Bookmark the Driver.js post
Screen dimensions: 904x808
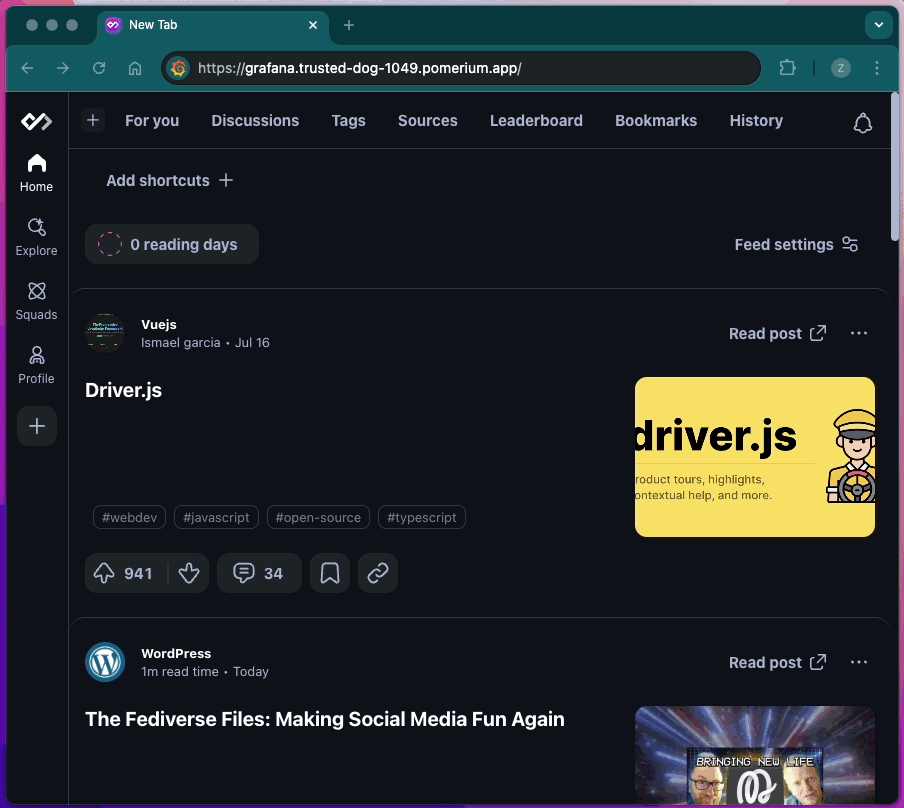coord(329,572)
